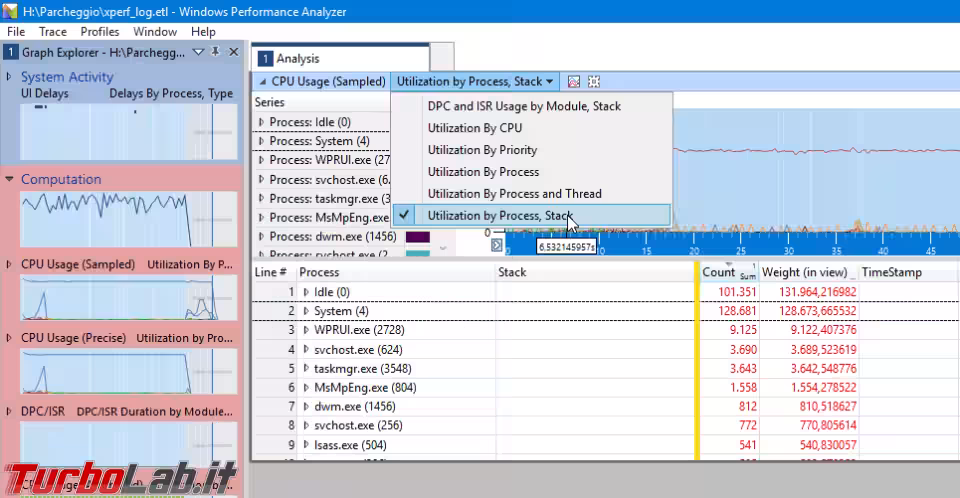960x498 pixels.
Task: Switch to the Analysis tab
Action: [340, 58]
